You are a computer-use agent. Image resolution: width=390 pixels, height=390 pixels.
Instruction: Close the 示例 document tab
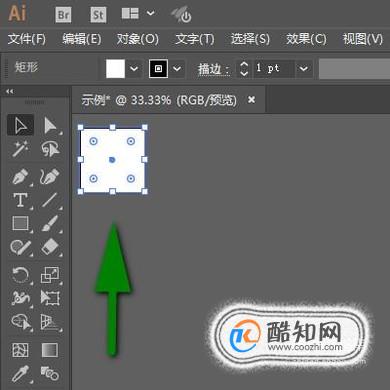[x=252, y=99]
